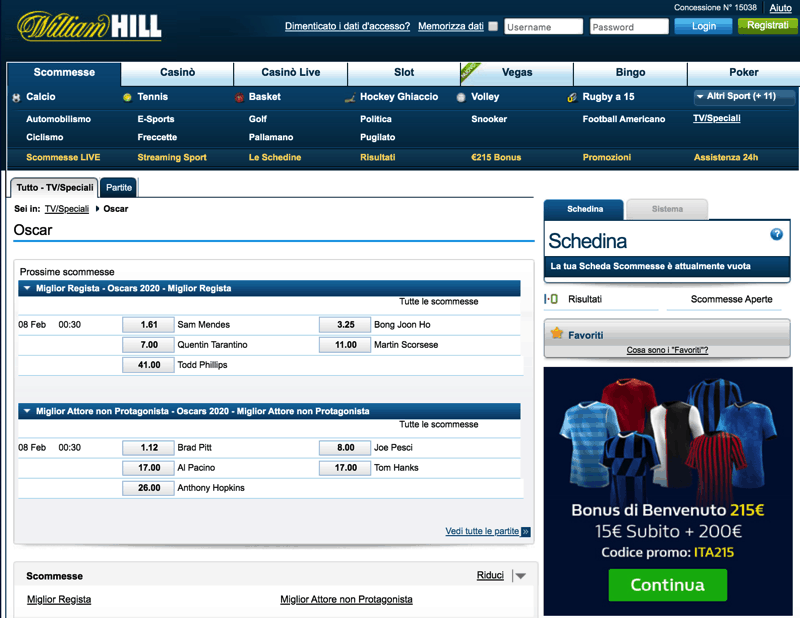Screen dimensions: 800x618
Task: Click the Basket ball icon
Action: pos(239,97)
